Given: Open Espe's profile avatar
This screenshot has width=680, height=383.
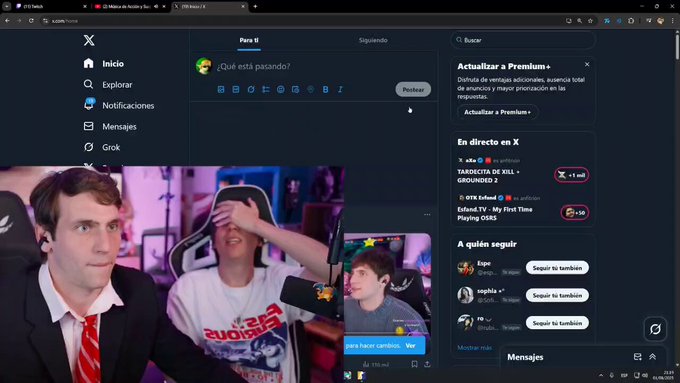Looking at the screenshot, I should tap(465, 268).
